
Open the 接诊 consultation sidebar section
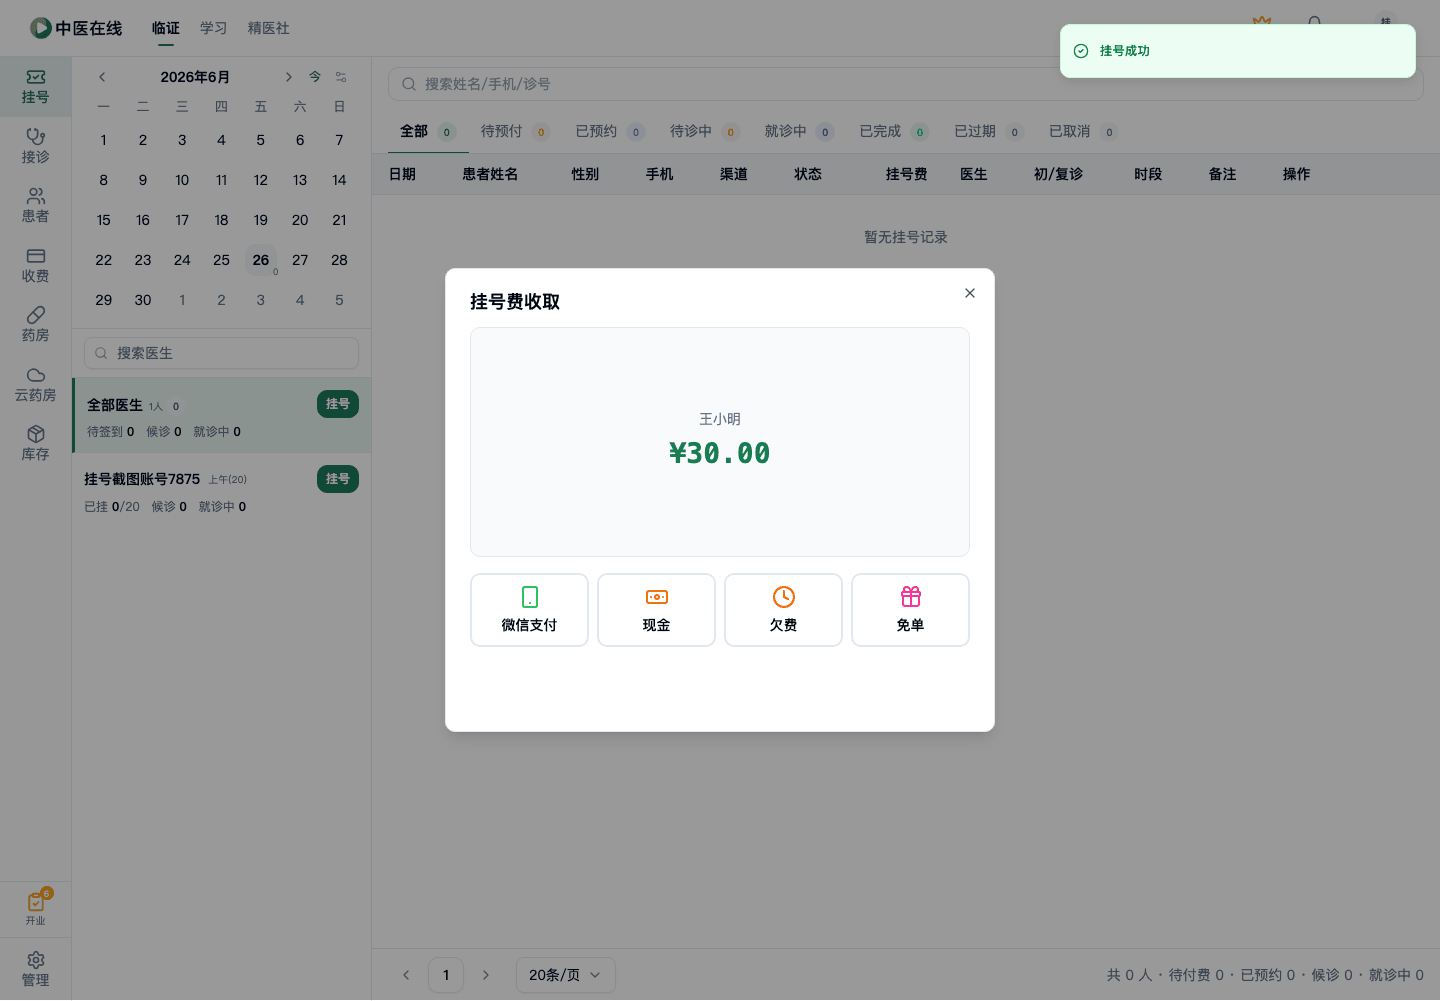(35, 146)
